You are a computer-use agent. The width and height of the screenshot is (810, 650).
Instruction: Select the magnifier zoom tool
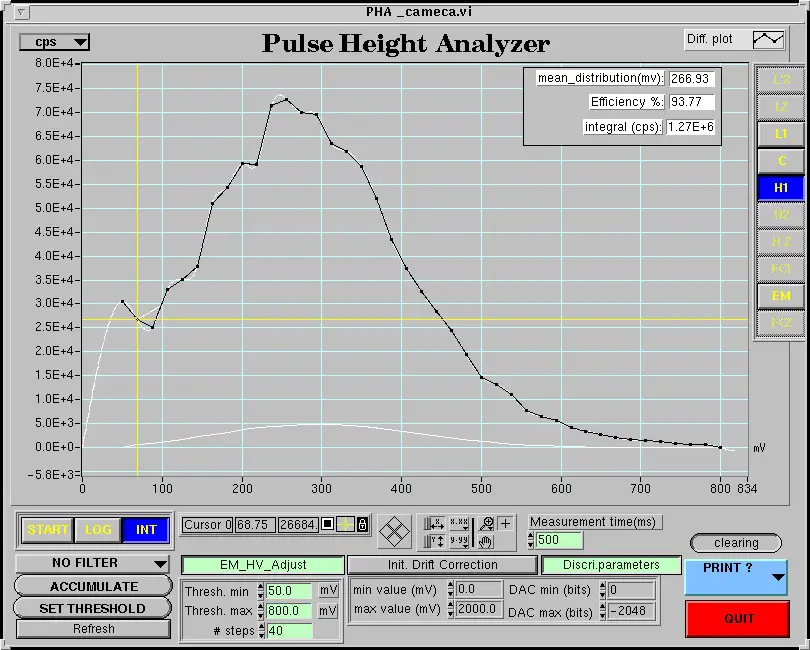[486, 523]
